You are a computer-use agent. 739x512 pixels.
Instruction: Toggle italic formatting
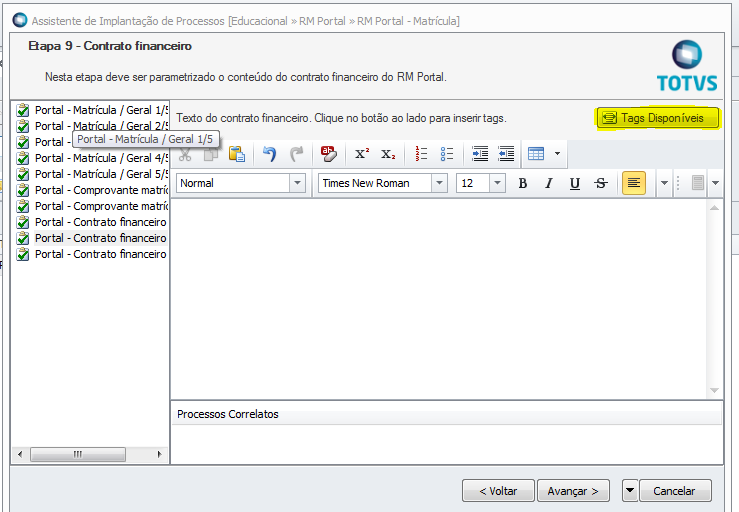tap(549, 183)
